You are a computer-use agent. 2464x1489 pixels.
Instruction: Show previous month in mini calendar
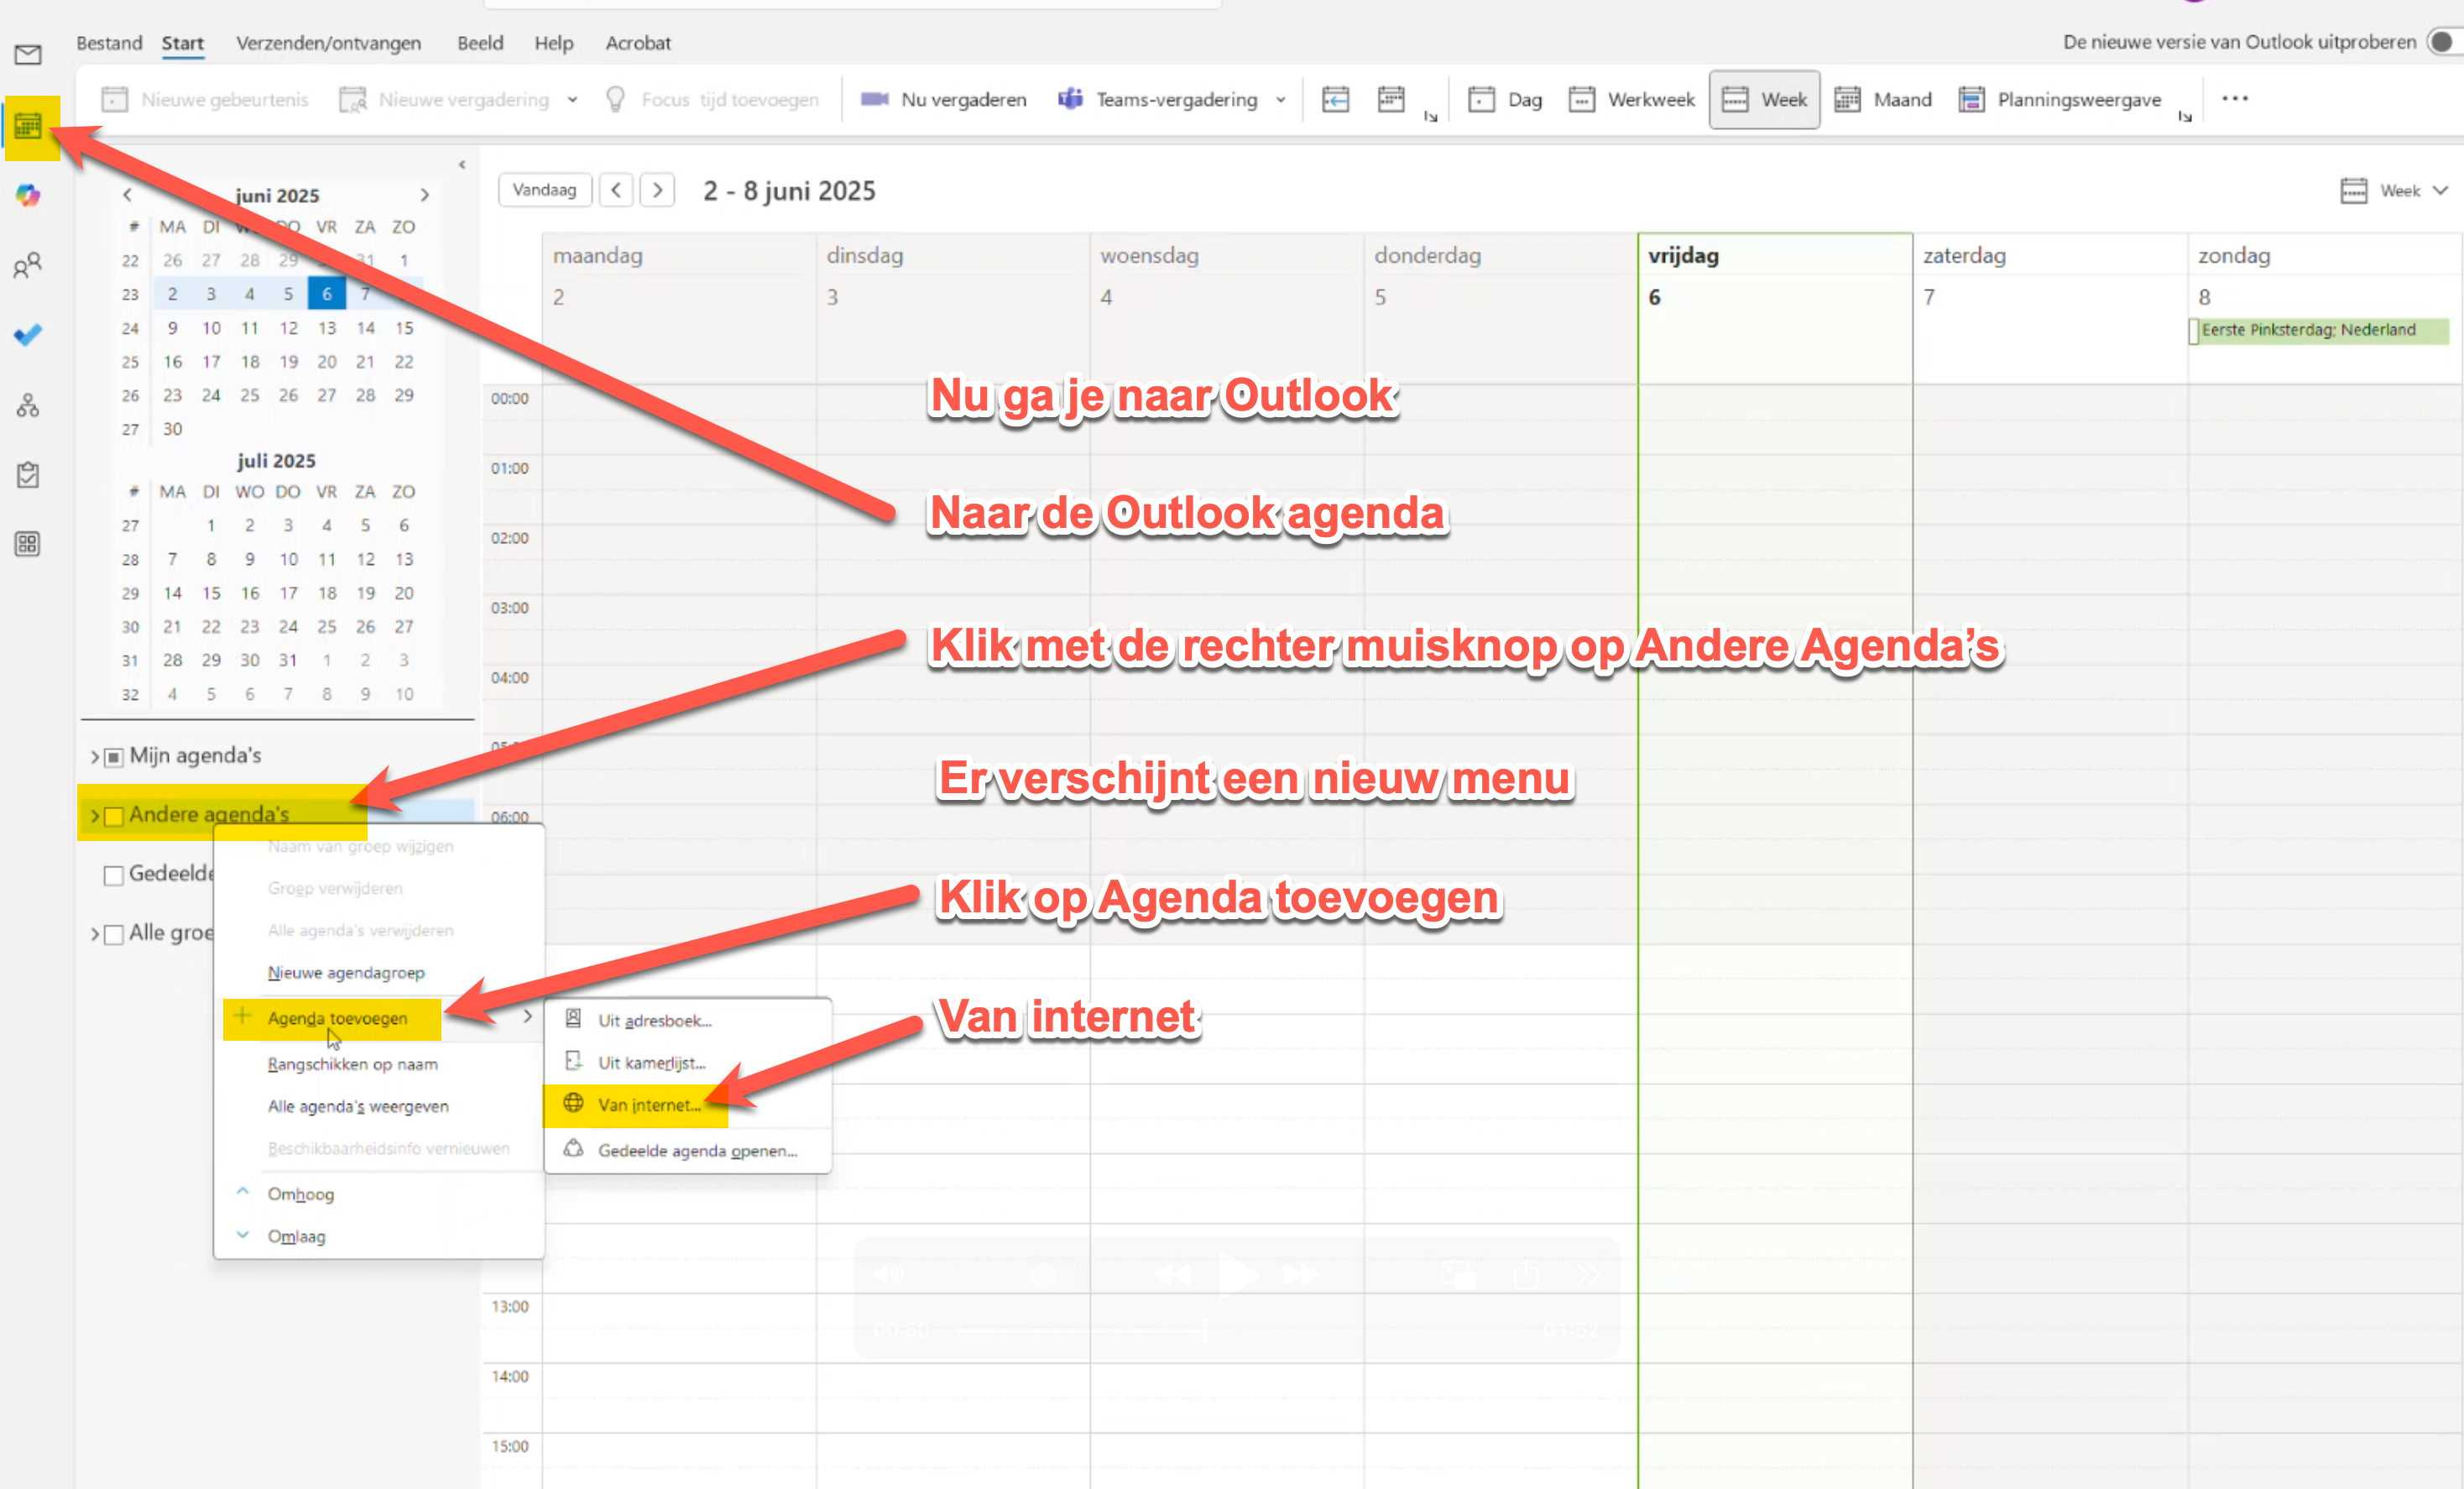point(127,195)
